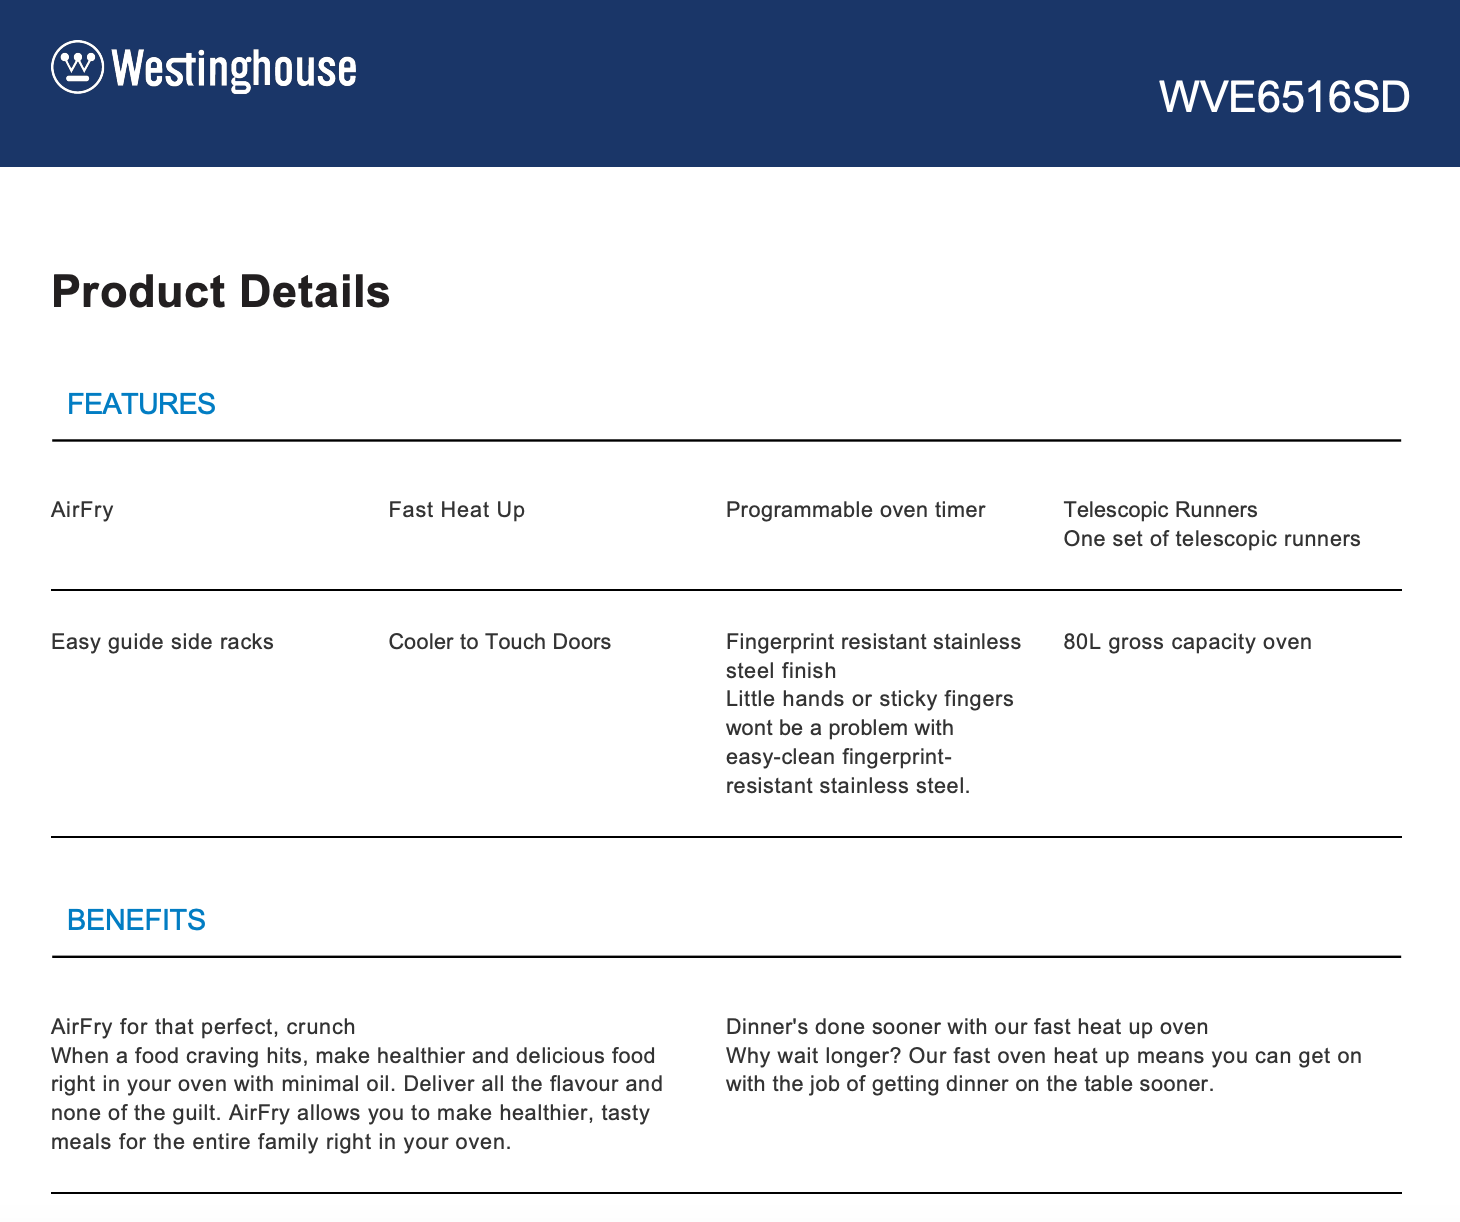1460x1222 pixels.
Task: Click the Westinghouse circular crown logo
Action: [77, 67]
